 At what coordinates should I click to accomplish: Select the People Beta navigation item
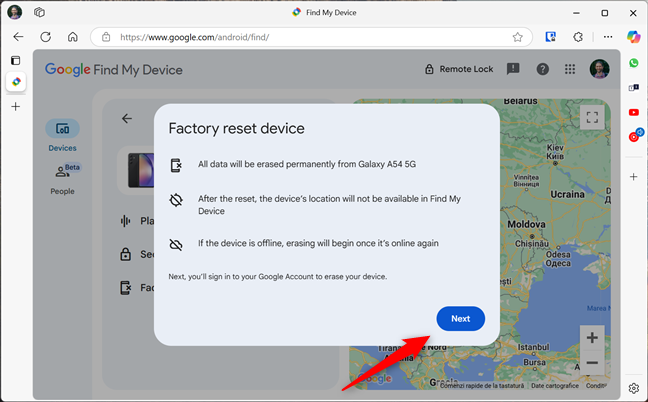coord(63,179)
